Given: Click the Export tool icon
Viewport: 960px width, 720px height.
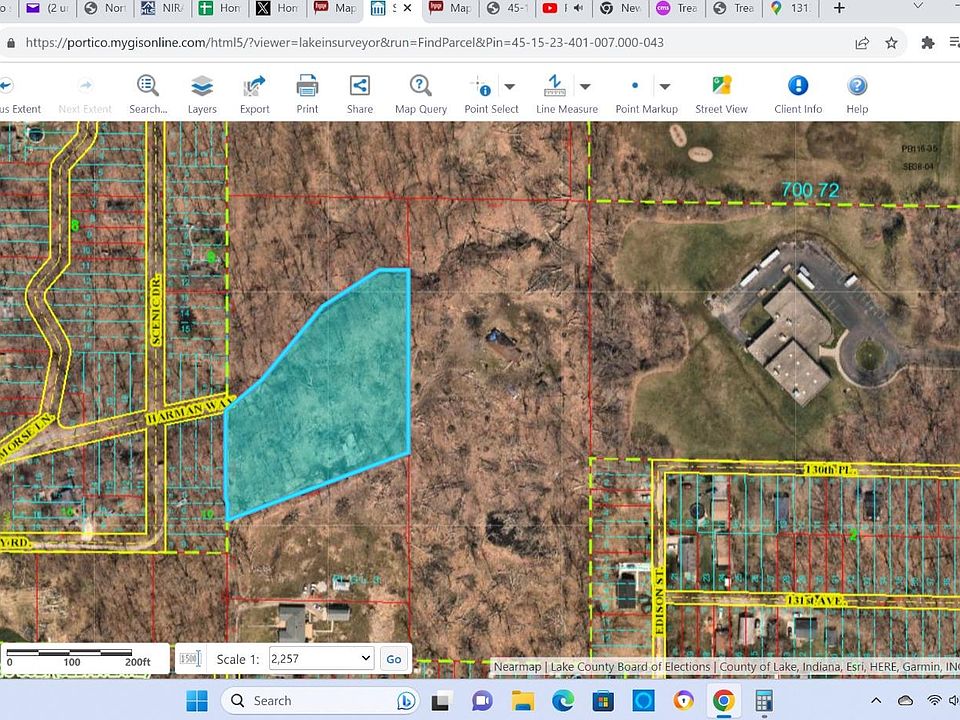Looking at the screenshot, I should pyautogui.click(x=255, y=87).
